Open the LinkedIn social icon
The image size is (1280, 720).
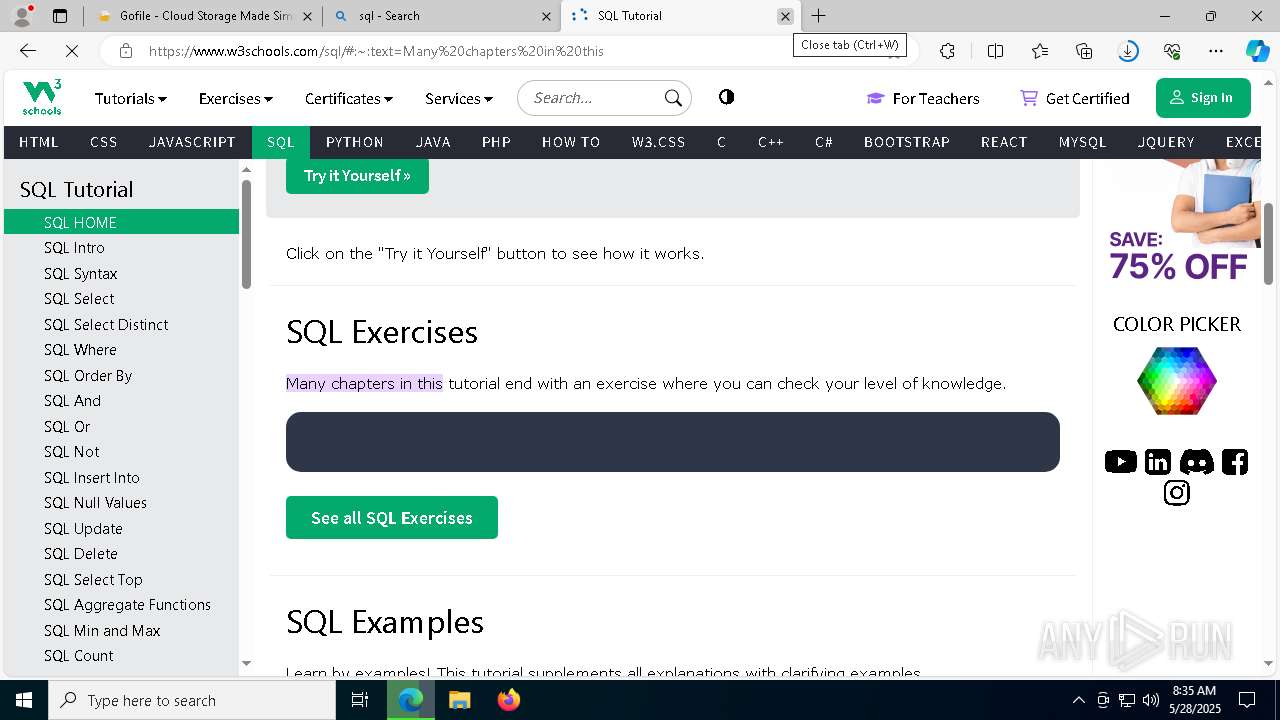point(1158,461)
